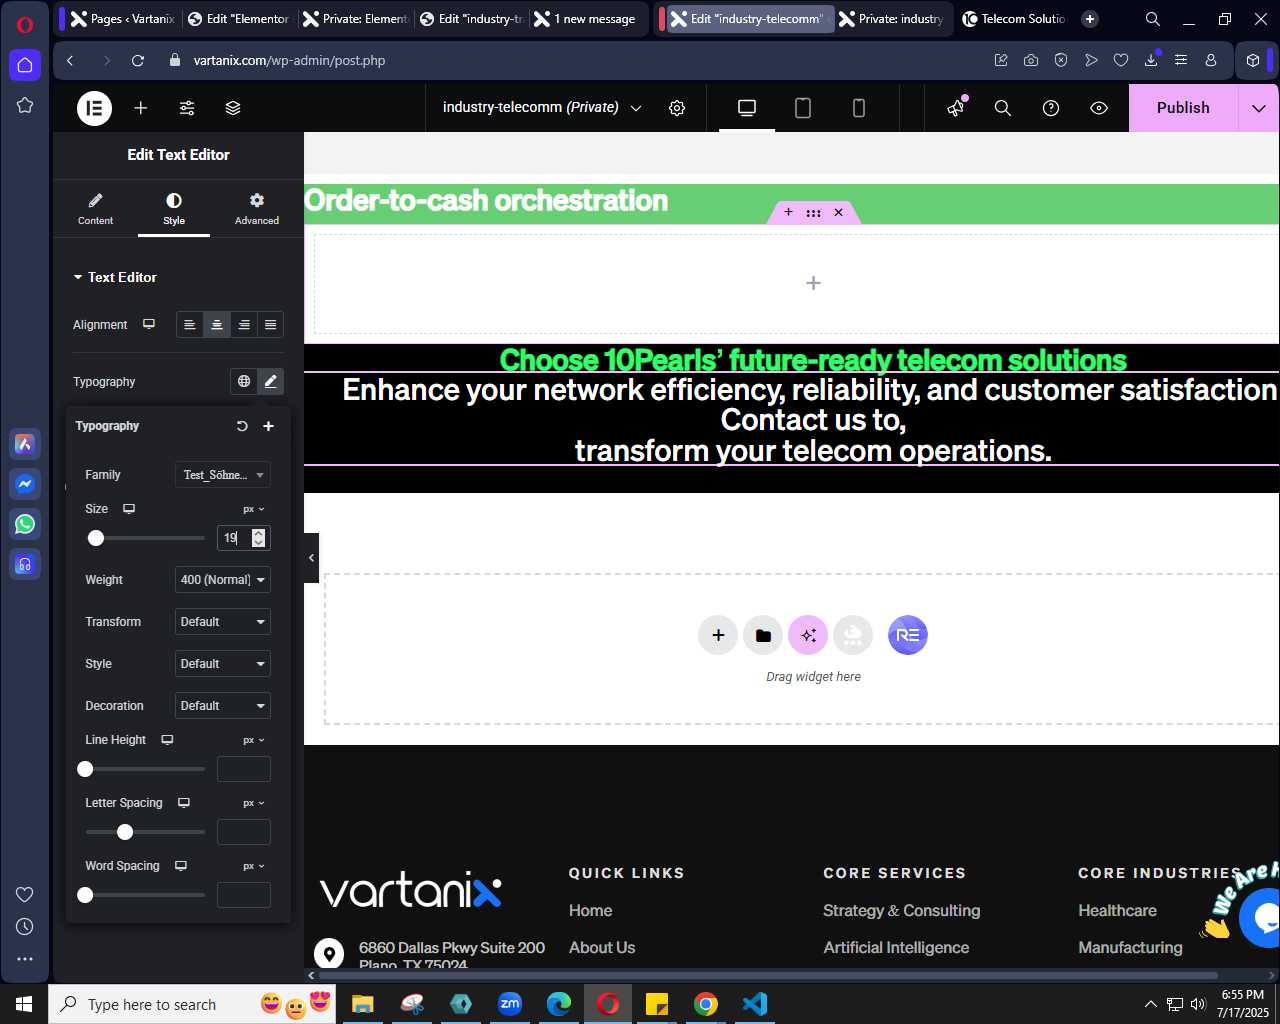This screenshot has width=1280, height=1024.
Task: Open Family font dropdown
Action: (223, 475)
